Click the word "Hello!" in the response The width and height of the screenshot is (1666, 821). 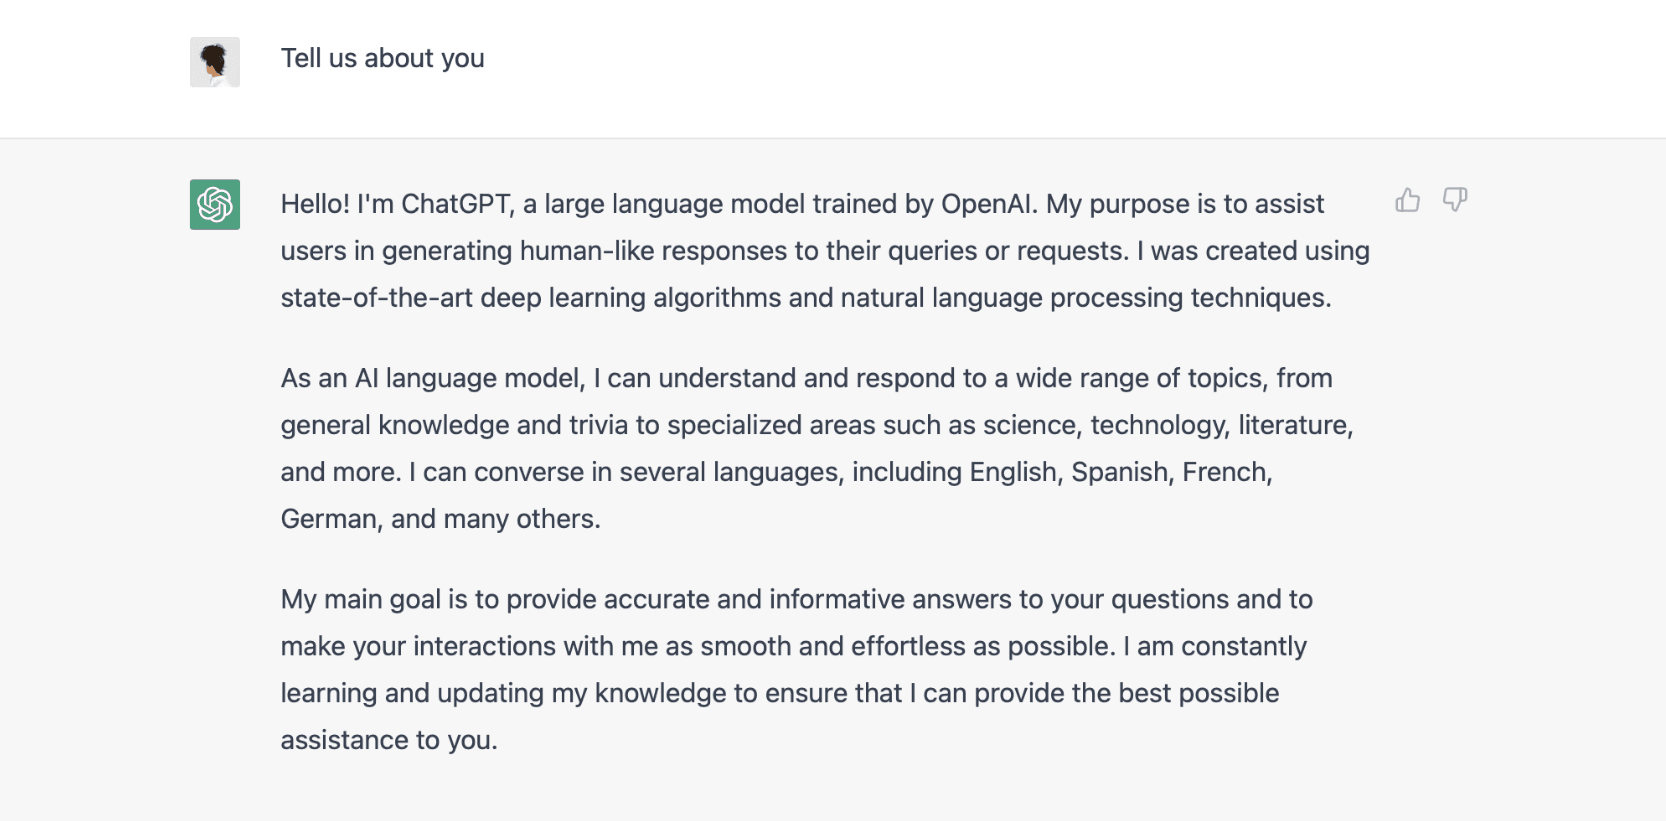(315, 204)
